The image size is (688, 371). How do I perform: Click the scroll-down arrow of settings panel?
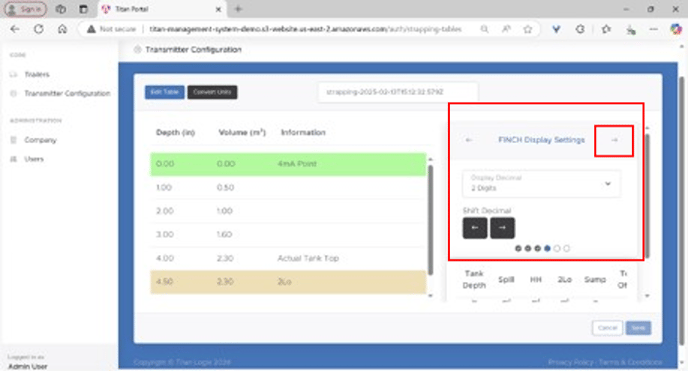pos(647,296)
